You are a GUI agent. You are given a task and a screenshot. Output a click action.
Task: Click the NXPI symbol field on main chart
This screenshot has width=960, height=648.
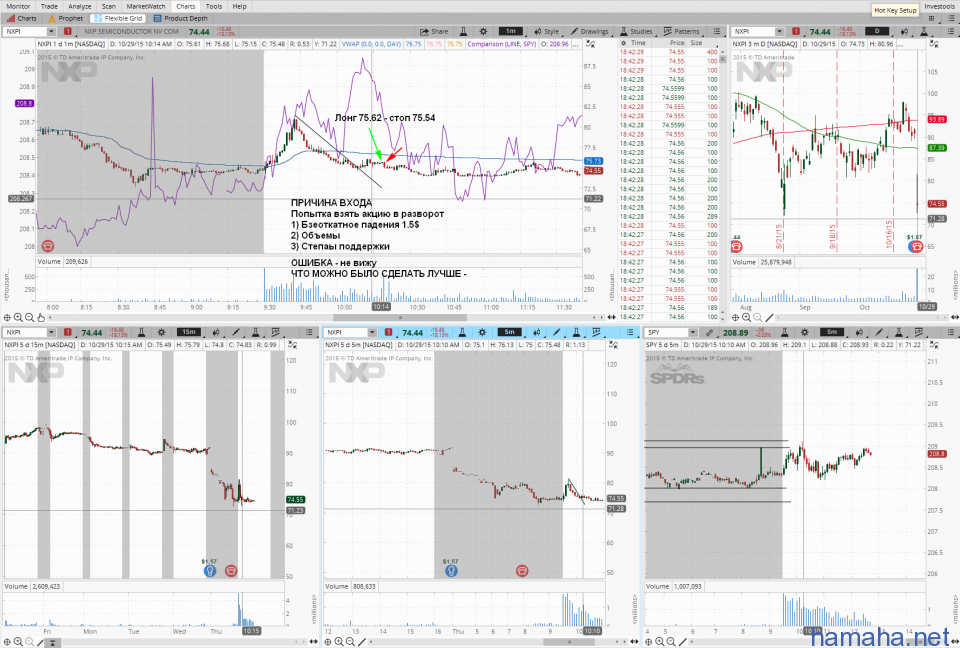point(24,31)
